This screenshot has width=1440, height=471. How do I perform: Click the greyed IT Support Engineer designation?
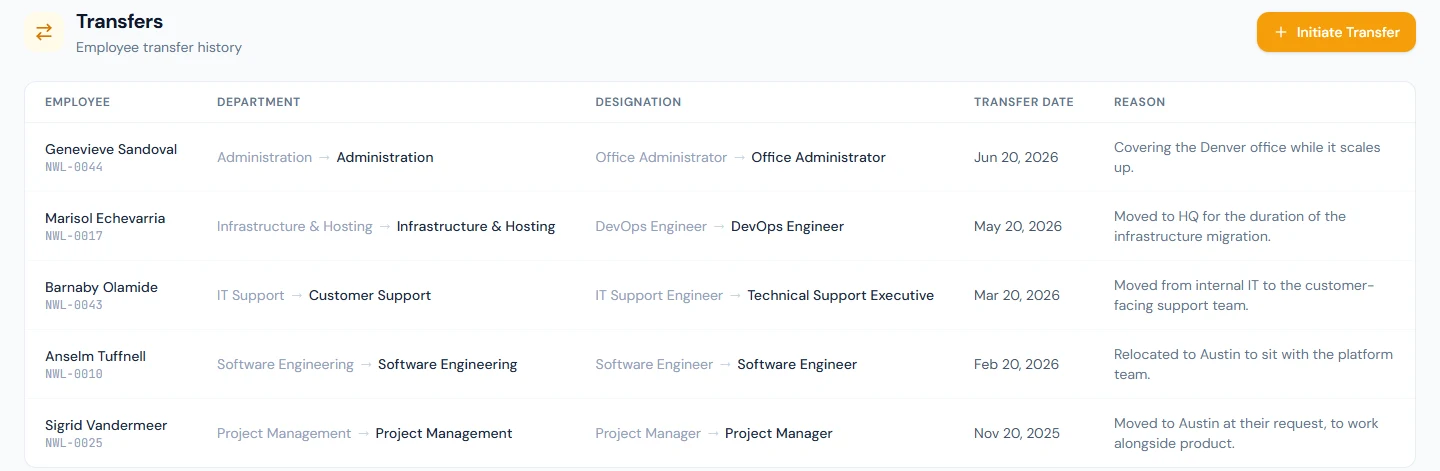point(659,295)
